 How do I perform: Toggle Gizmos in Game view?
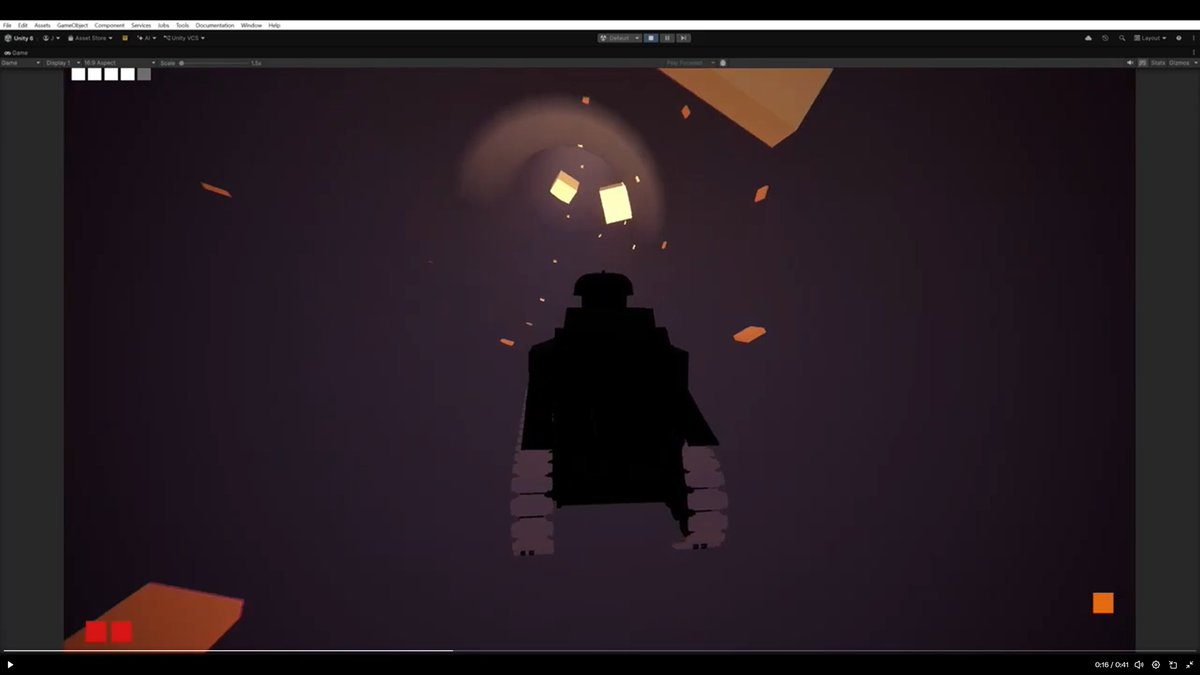tap(1178, 63)
